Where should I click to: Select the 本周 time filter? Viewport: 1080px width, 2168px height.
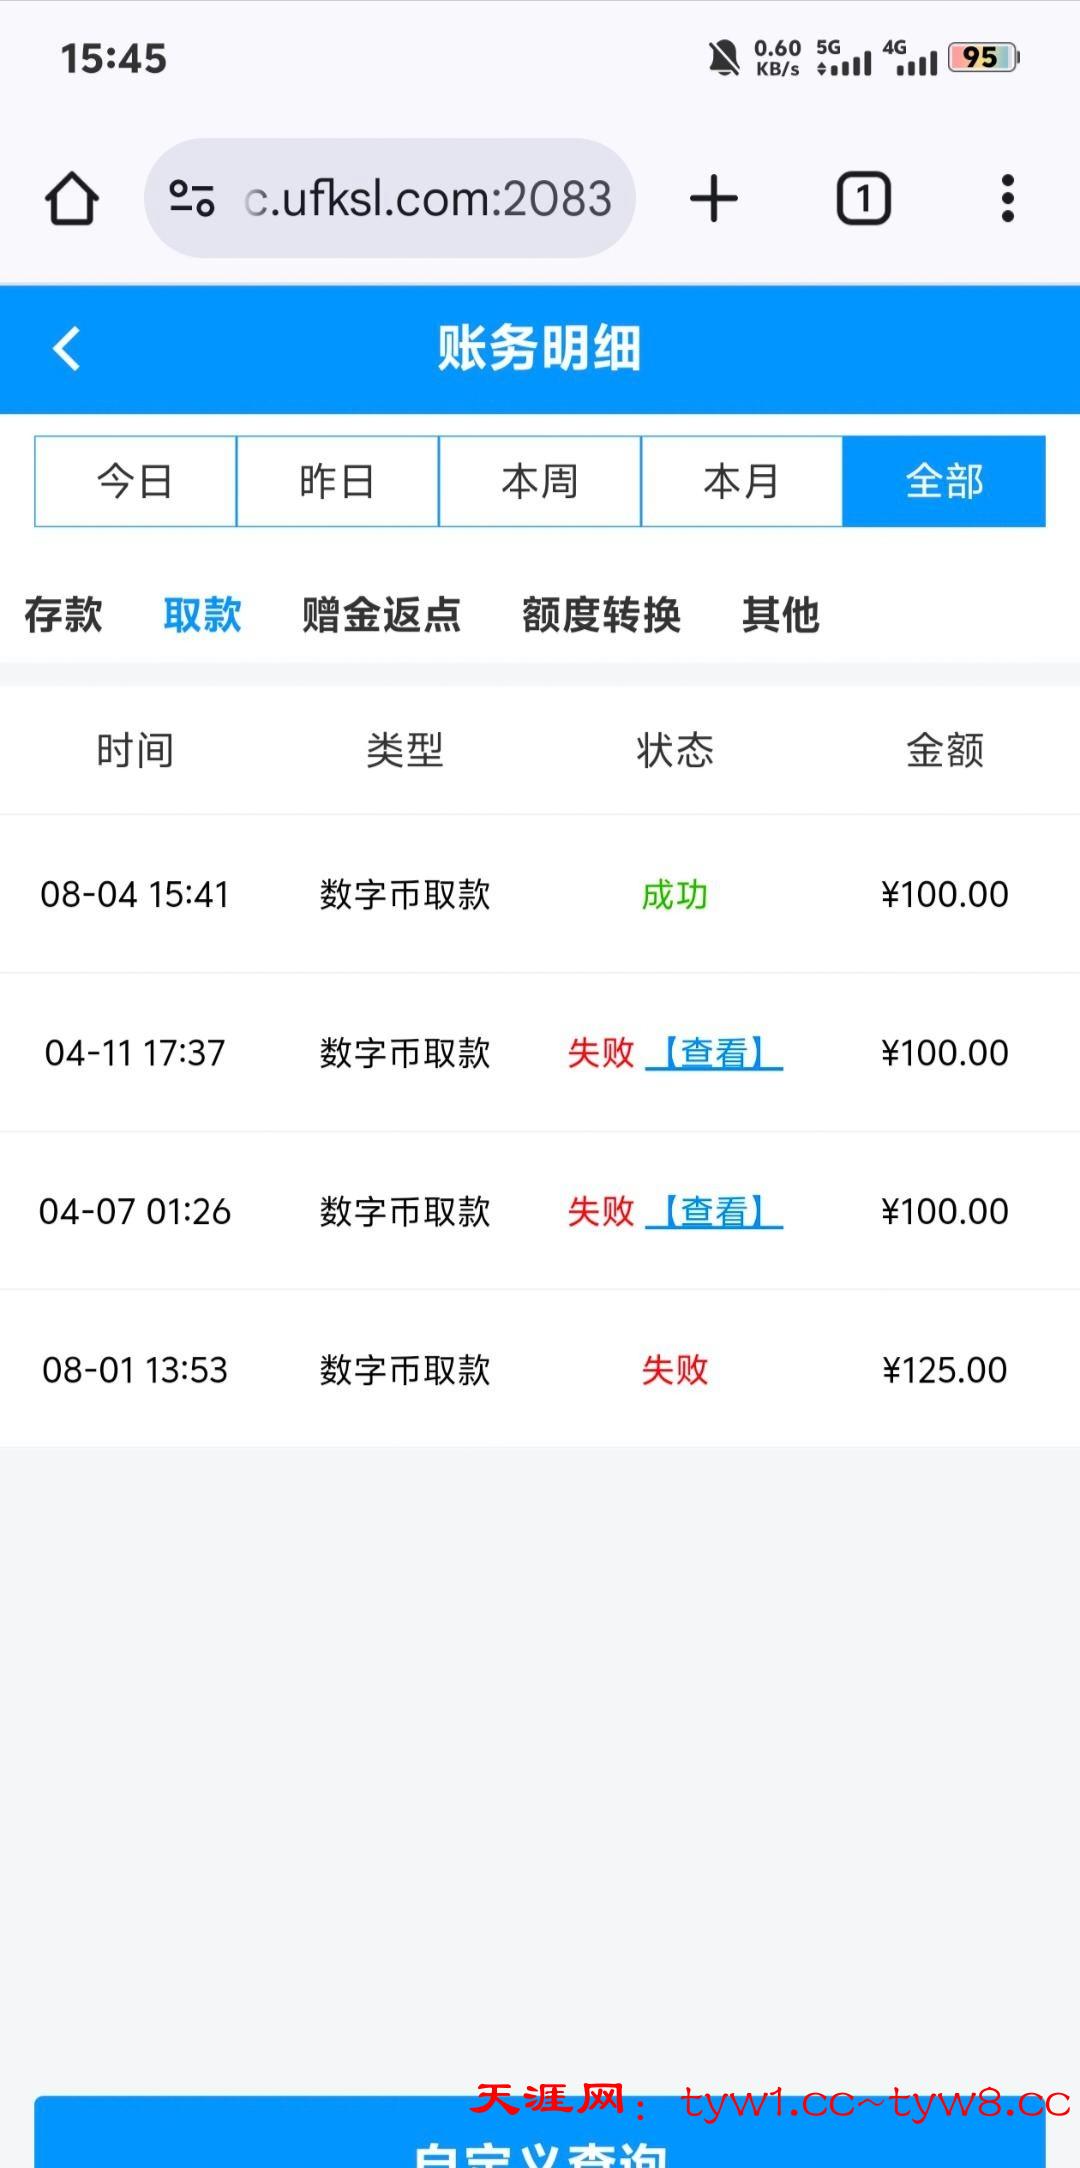coord(540,481)
